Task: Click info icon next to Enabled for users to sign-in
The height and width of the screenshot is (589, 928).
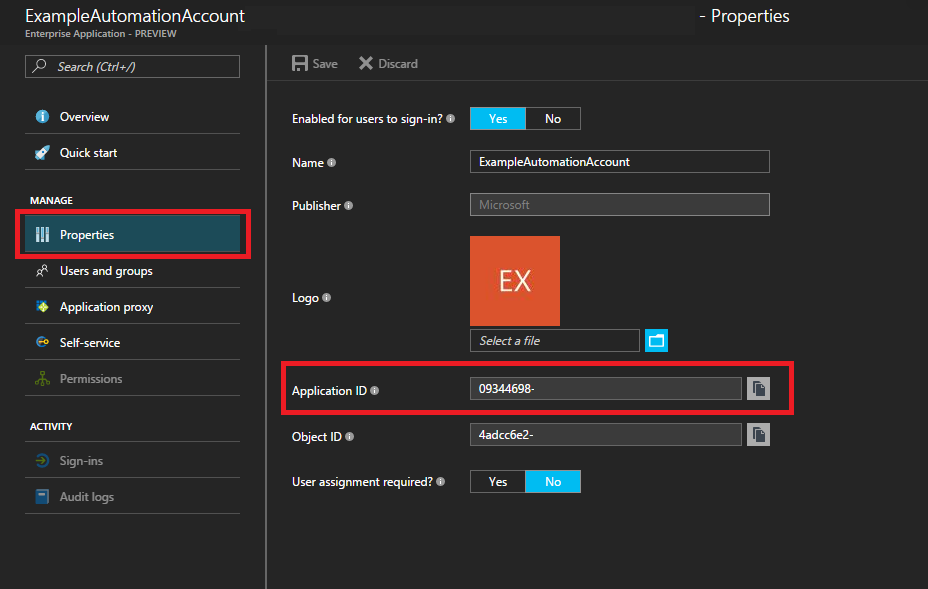Action: point(450,118)
